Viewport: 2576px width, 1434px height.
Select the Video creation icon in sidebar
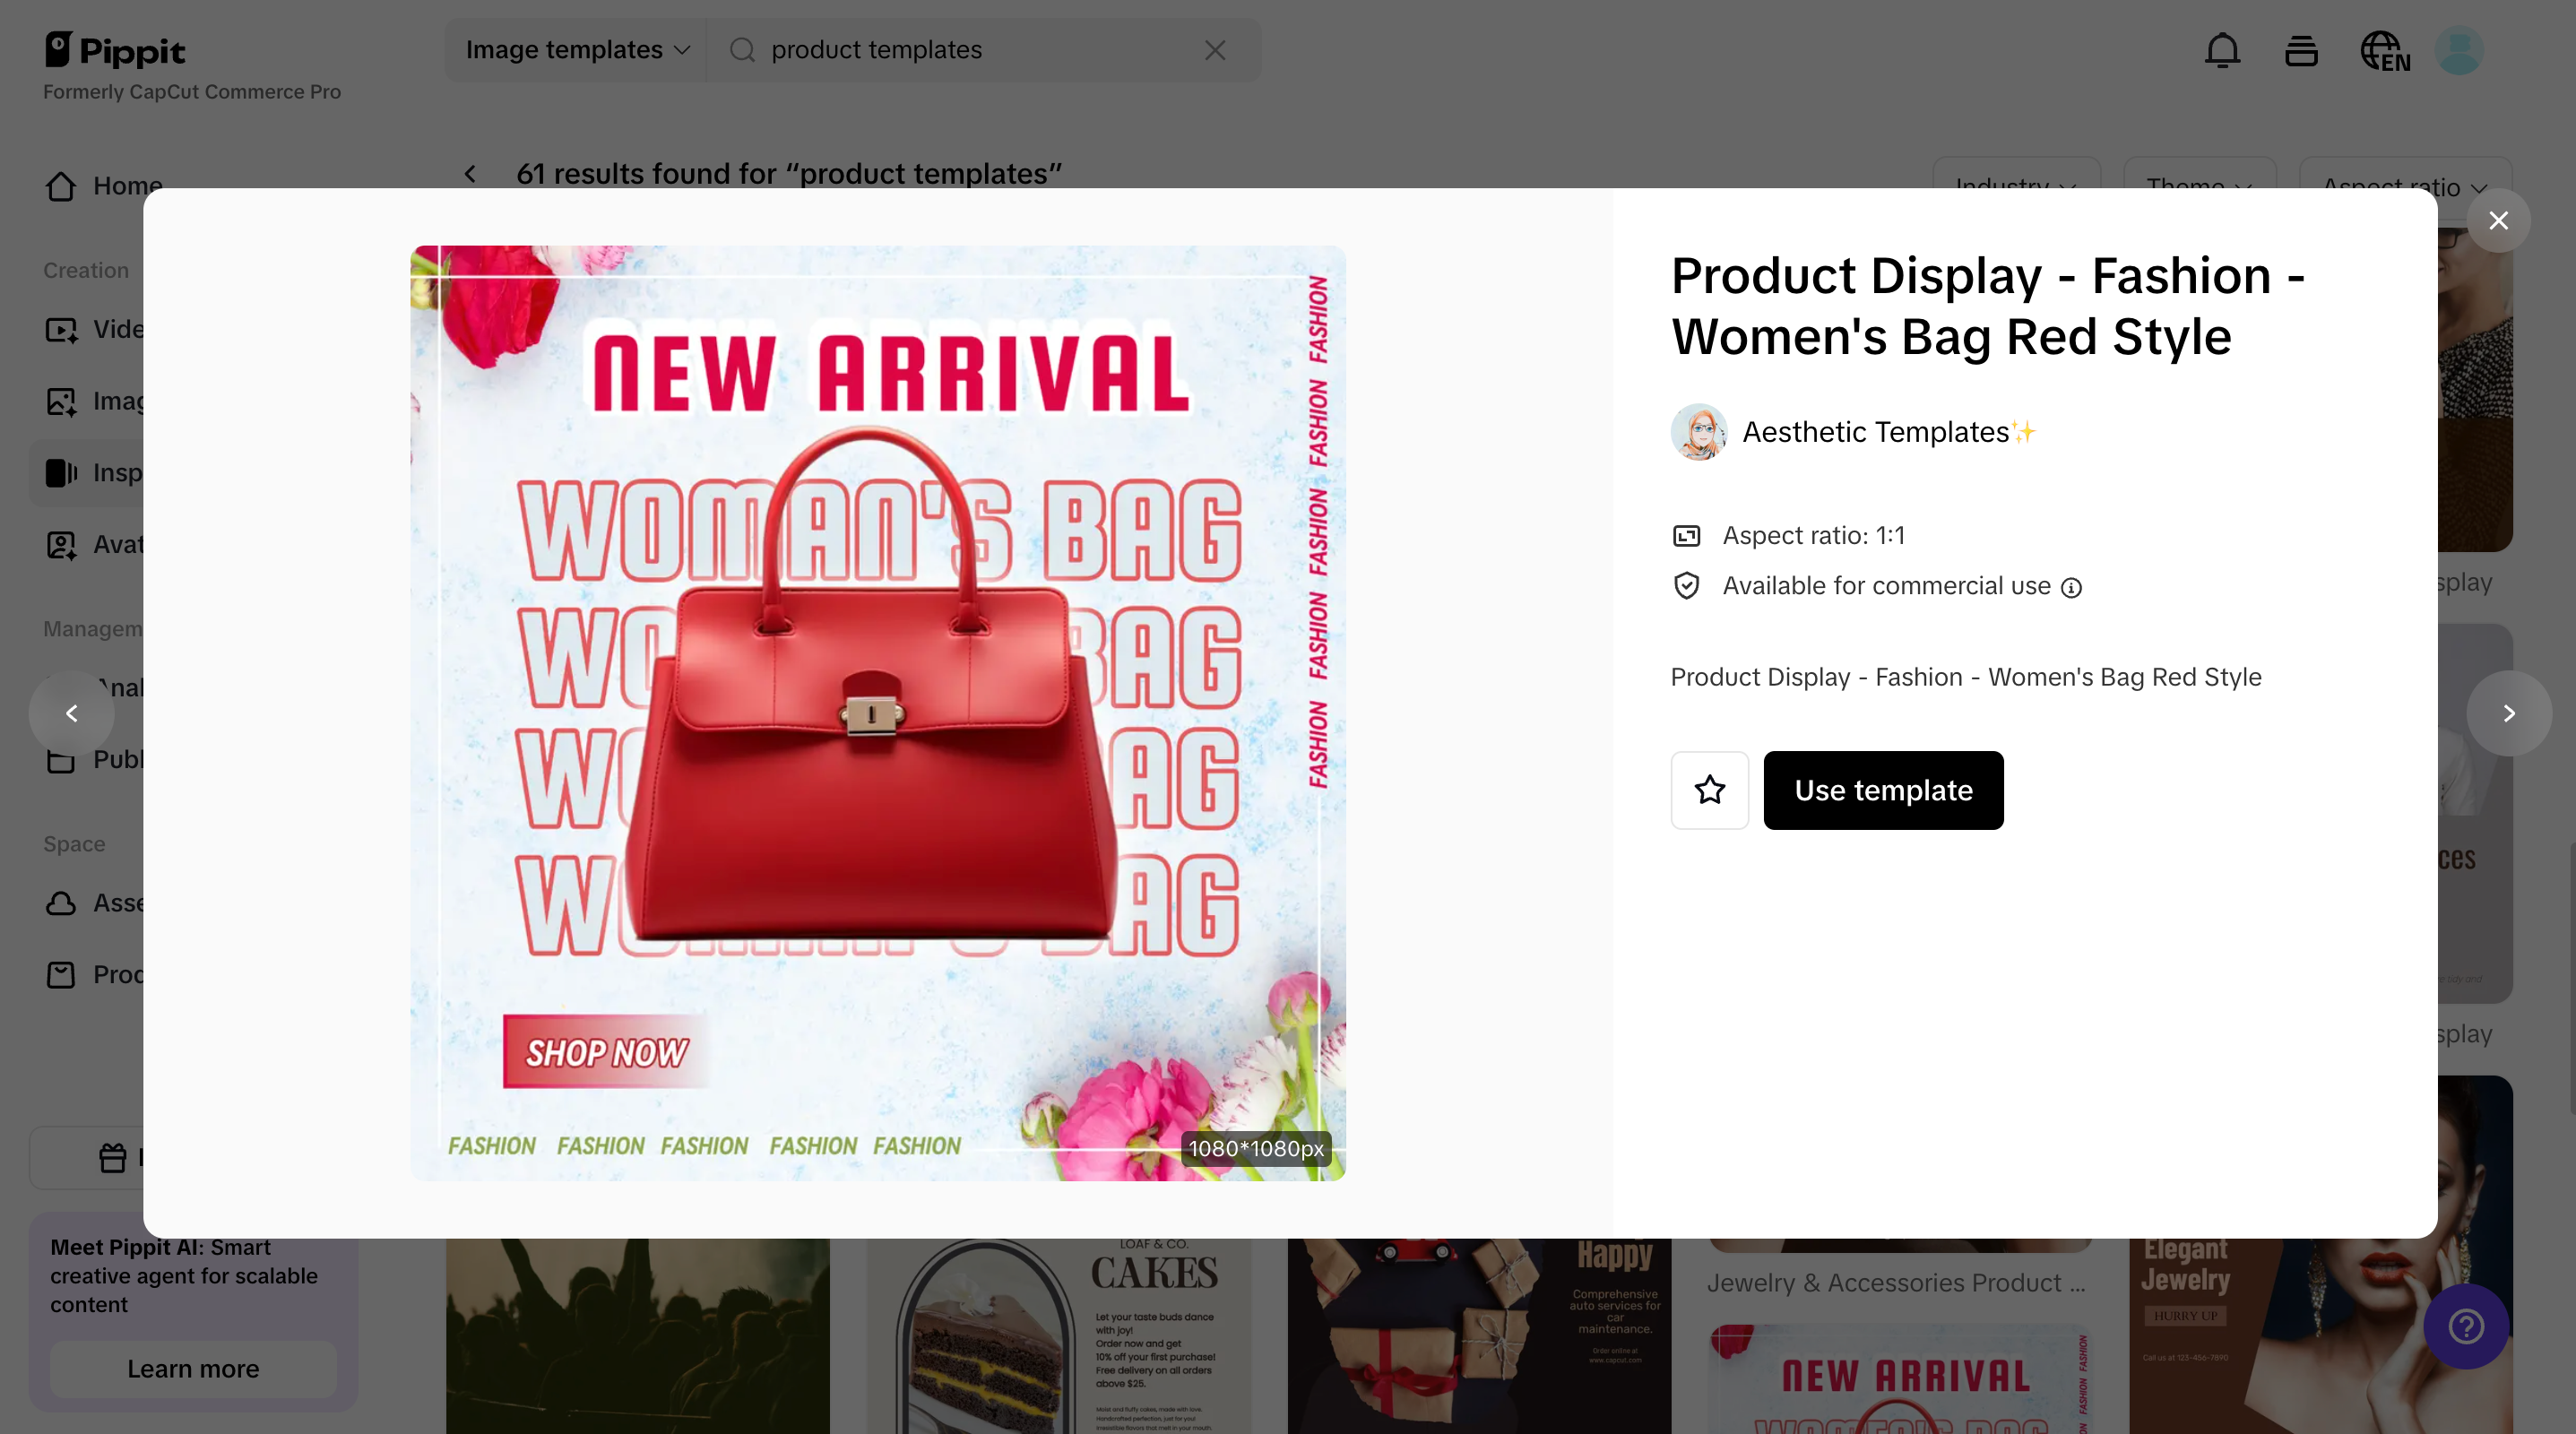[x=61, y=329]
